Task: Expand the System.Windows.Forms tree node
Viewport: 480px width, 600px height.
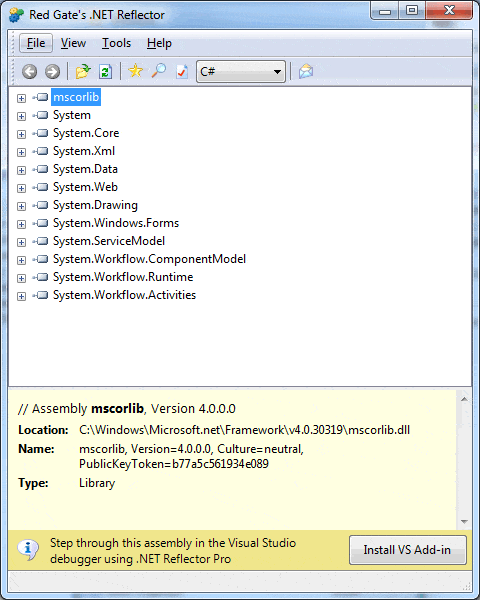Action: 21,224
